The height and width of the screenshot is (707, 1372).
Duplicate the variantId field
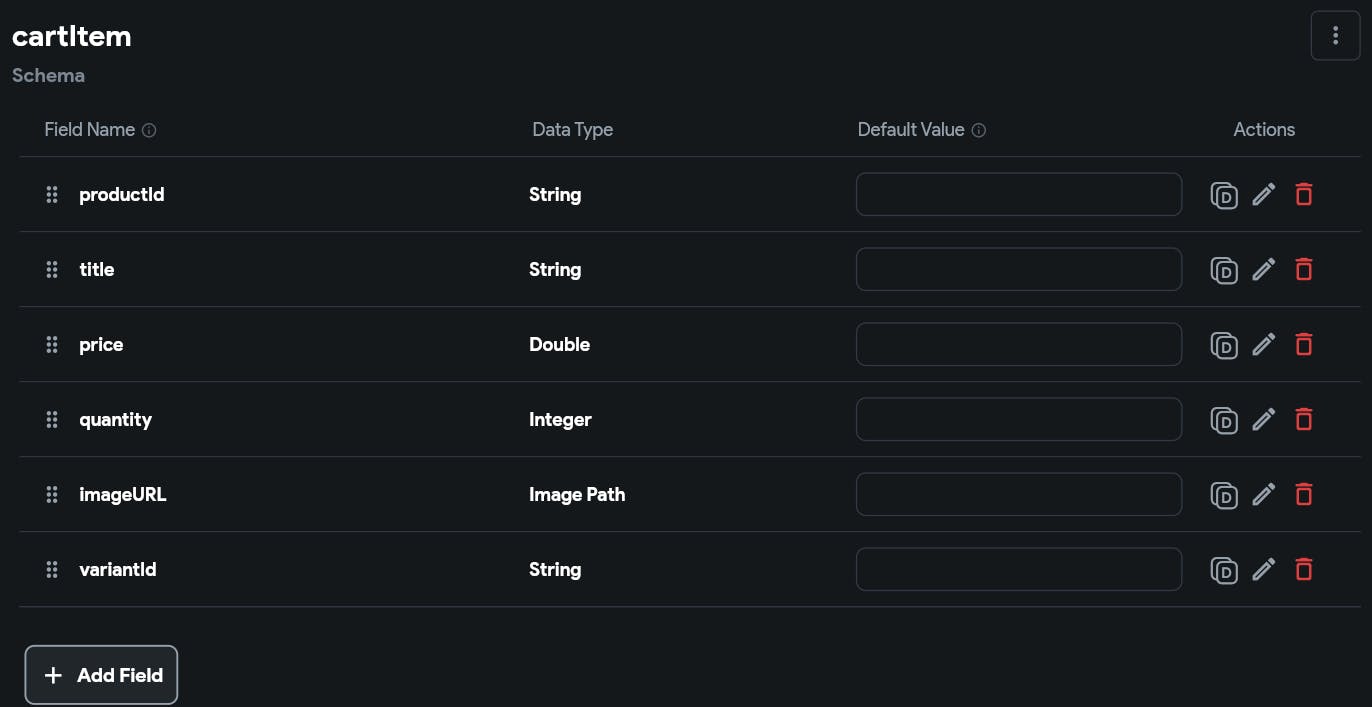point(1224,569)
